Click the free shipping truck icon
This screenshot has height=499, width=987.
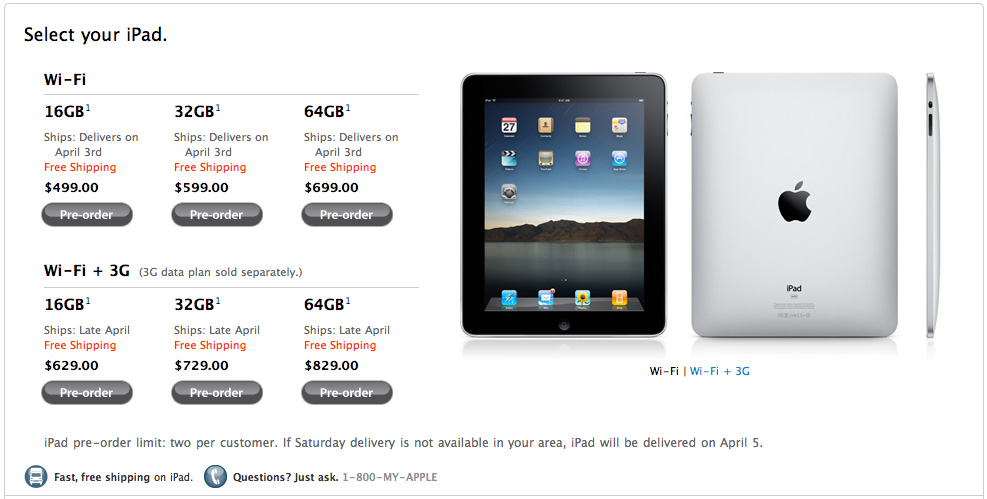[x=36, y=476]
